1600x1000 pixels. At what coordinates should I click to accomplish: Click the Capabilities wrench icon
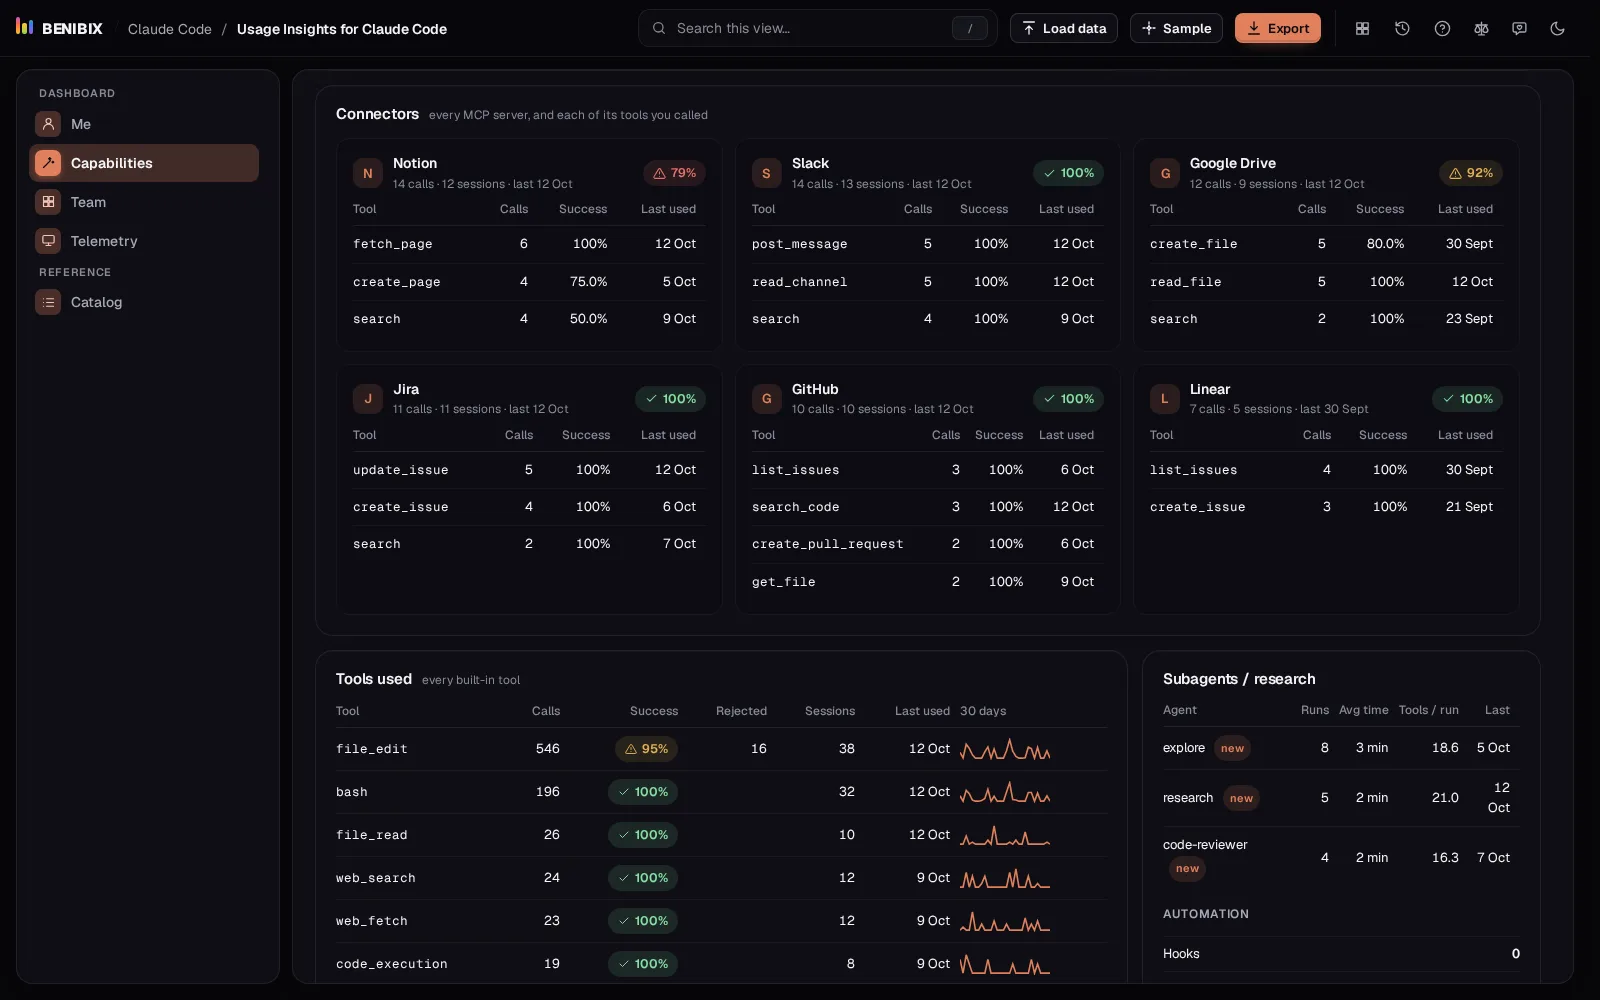tap(48, 163)
